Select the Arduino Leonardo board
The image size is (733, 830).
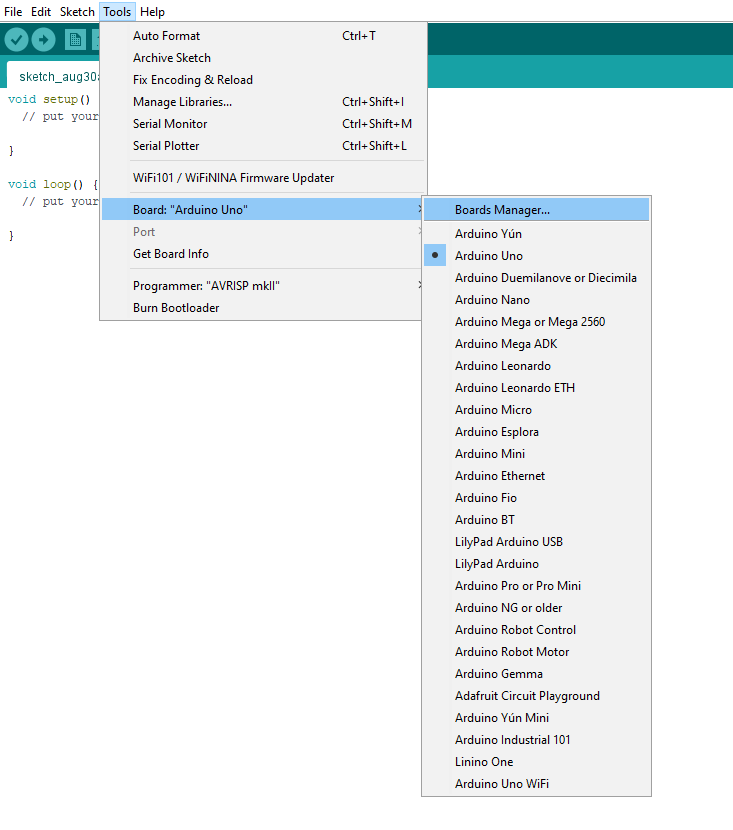(x=537, y=366)
